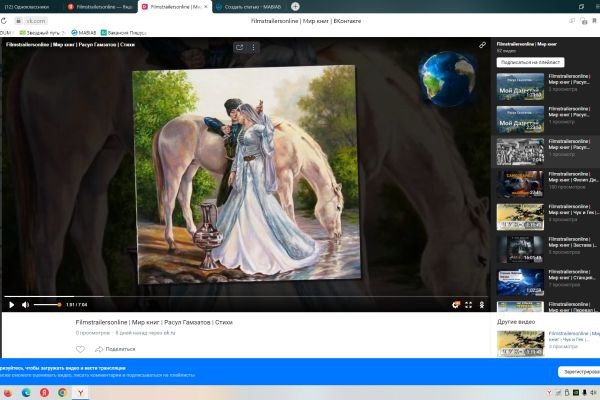Open the Microsoft Edge icon in the taskbar
600x400 pixels.
pyautogui.click(x=26, y=393)
